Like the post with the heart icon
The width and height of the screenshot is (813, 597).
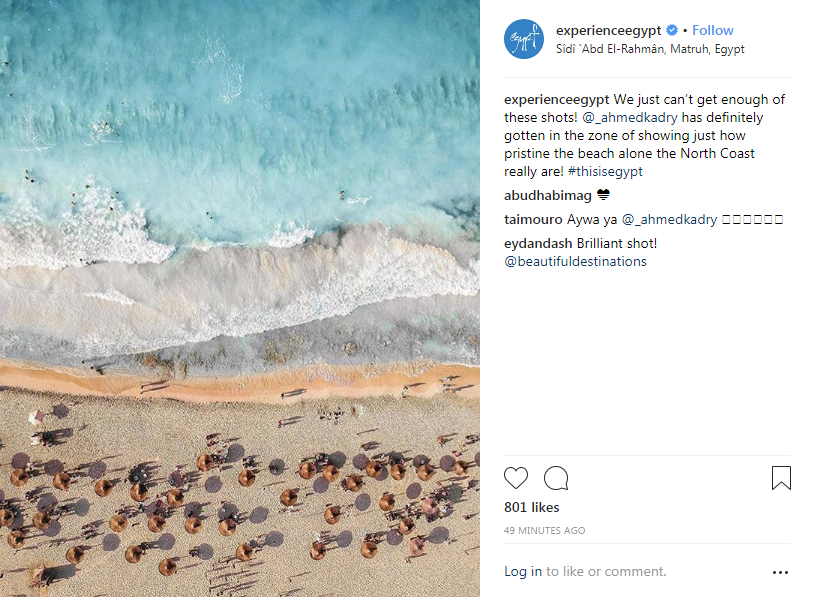pyautogui.click(x=516, y=478)
